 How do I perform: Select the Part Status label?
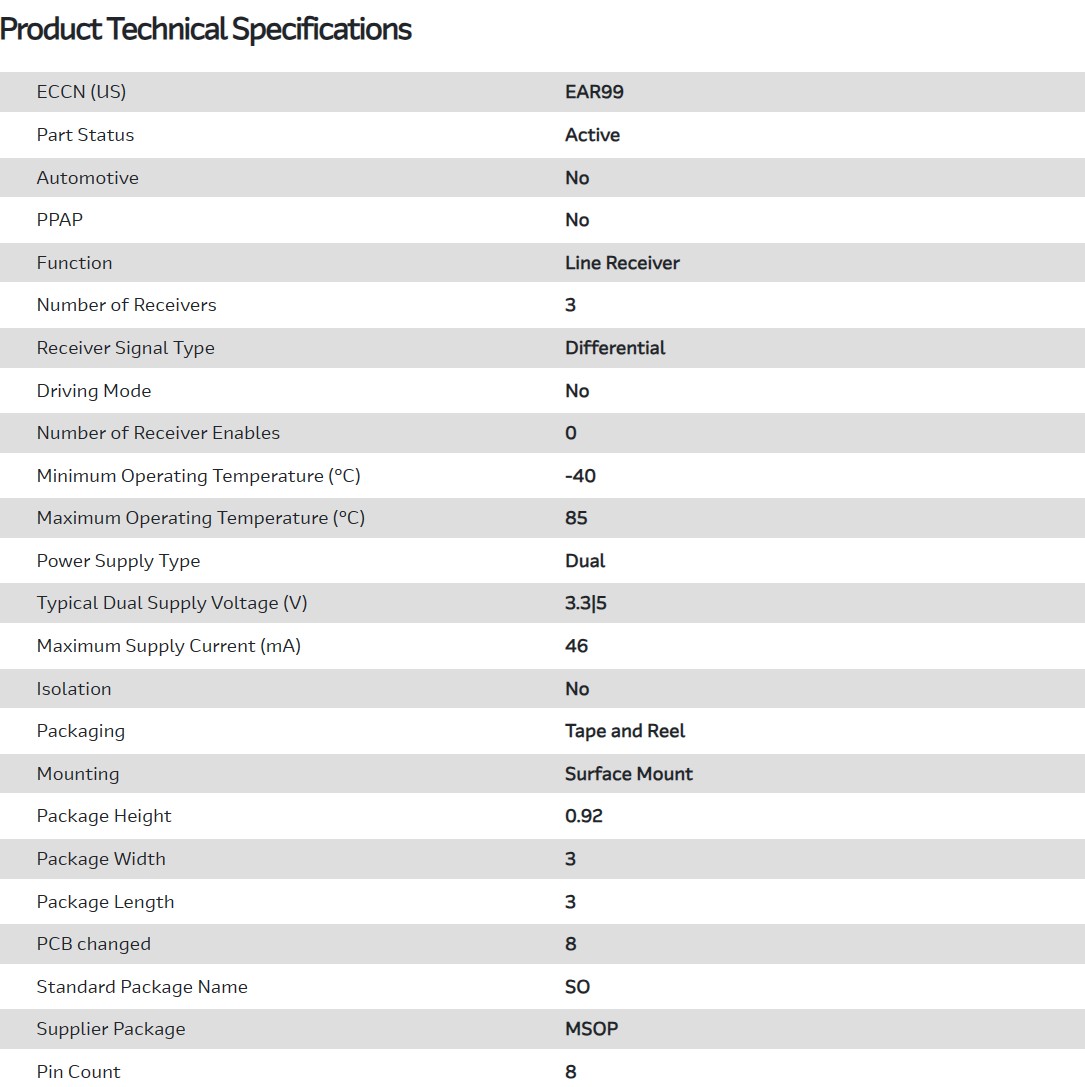85,135
